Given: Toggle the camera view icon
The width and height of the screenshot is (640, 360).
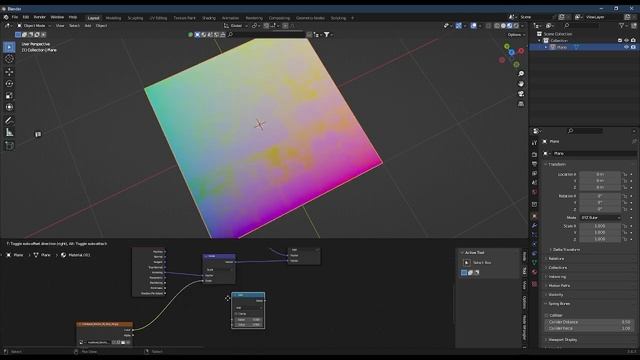Looking at the screenshot, I should pyautogui.click(x=521, y=94).
